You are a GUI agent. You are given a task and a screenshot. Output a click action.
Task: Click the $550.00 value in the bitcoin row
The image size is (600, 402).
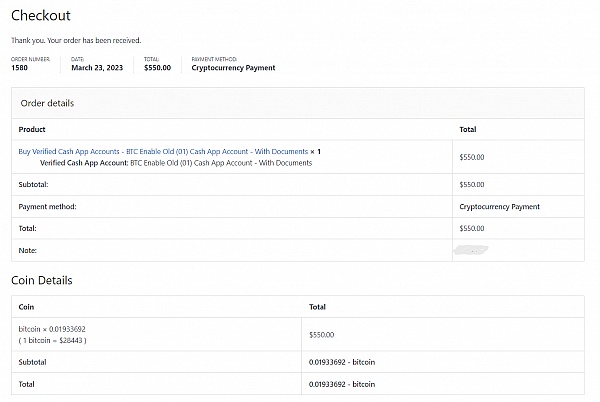(x=321, y=335)
